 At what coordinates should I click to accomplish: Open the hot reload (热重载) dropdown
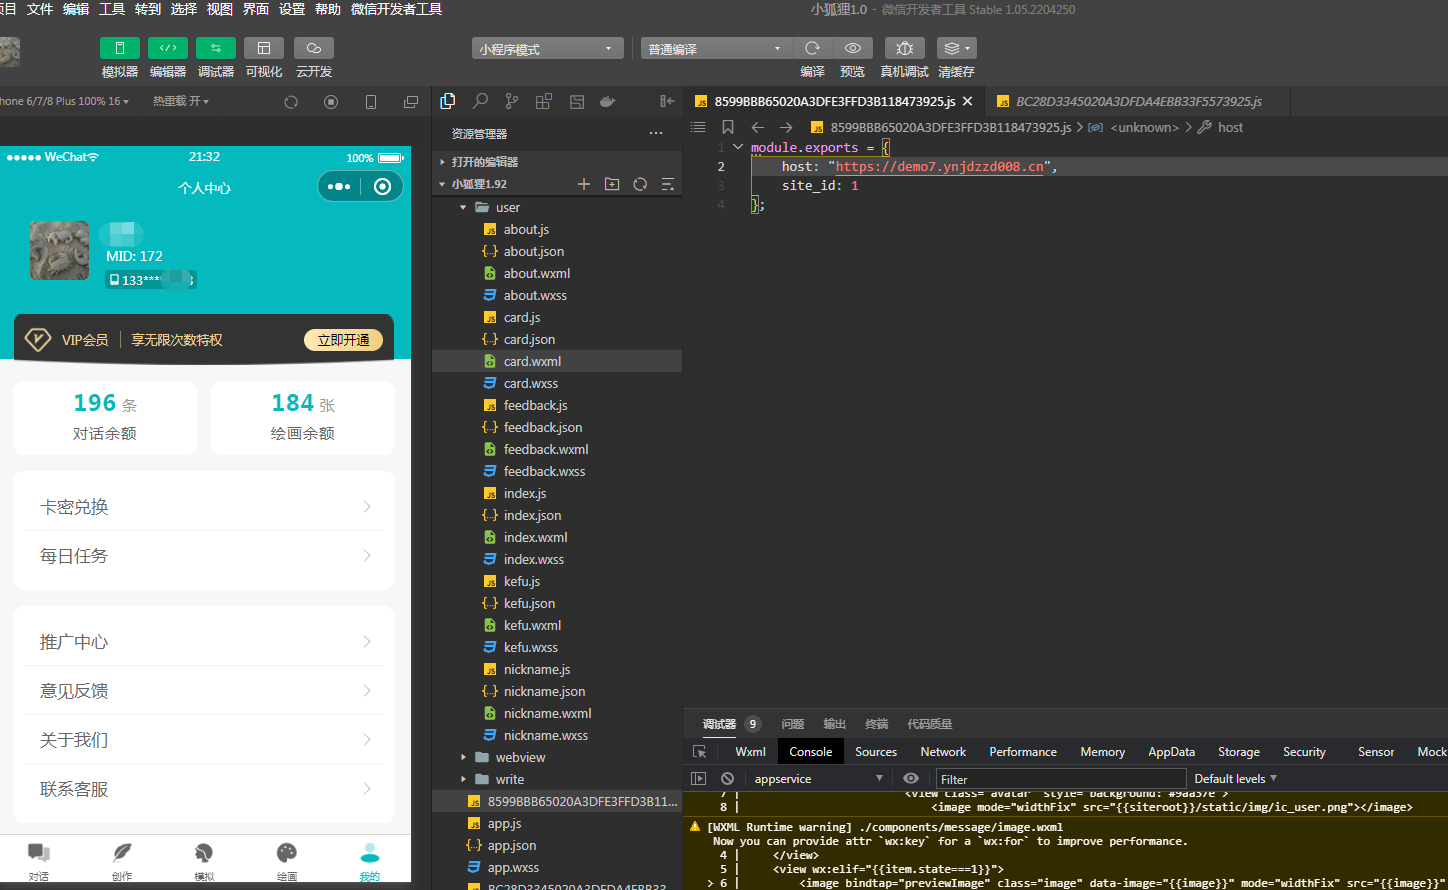point(181,101)
